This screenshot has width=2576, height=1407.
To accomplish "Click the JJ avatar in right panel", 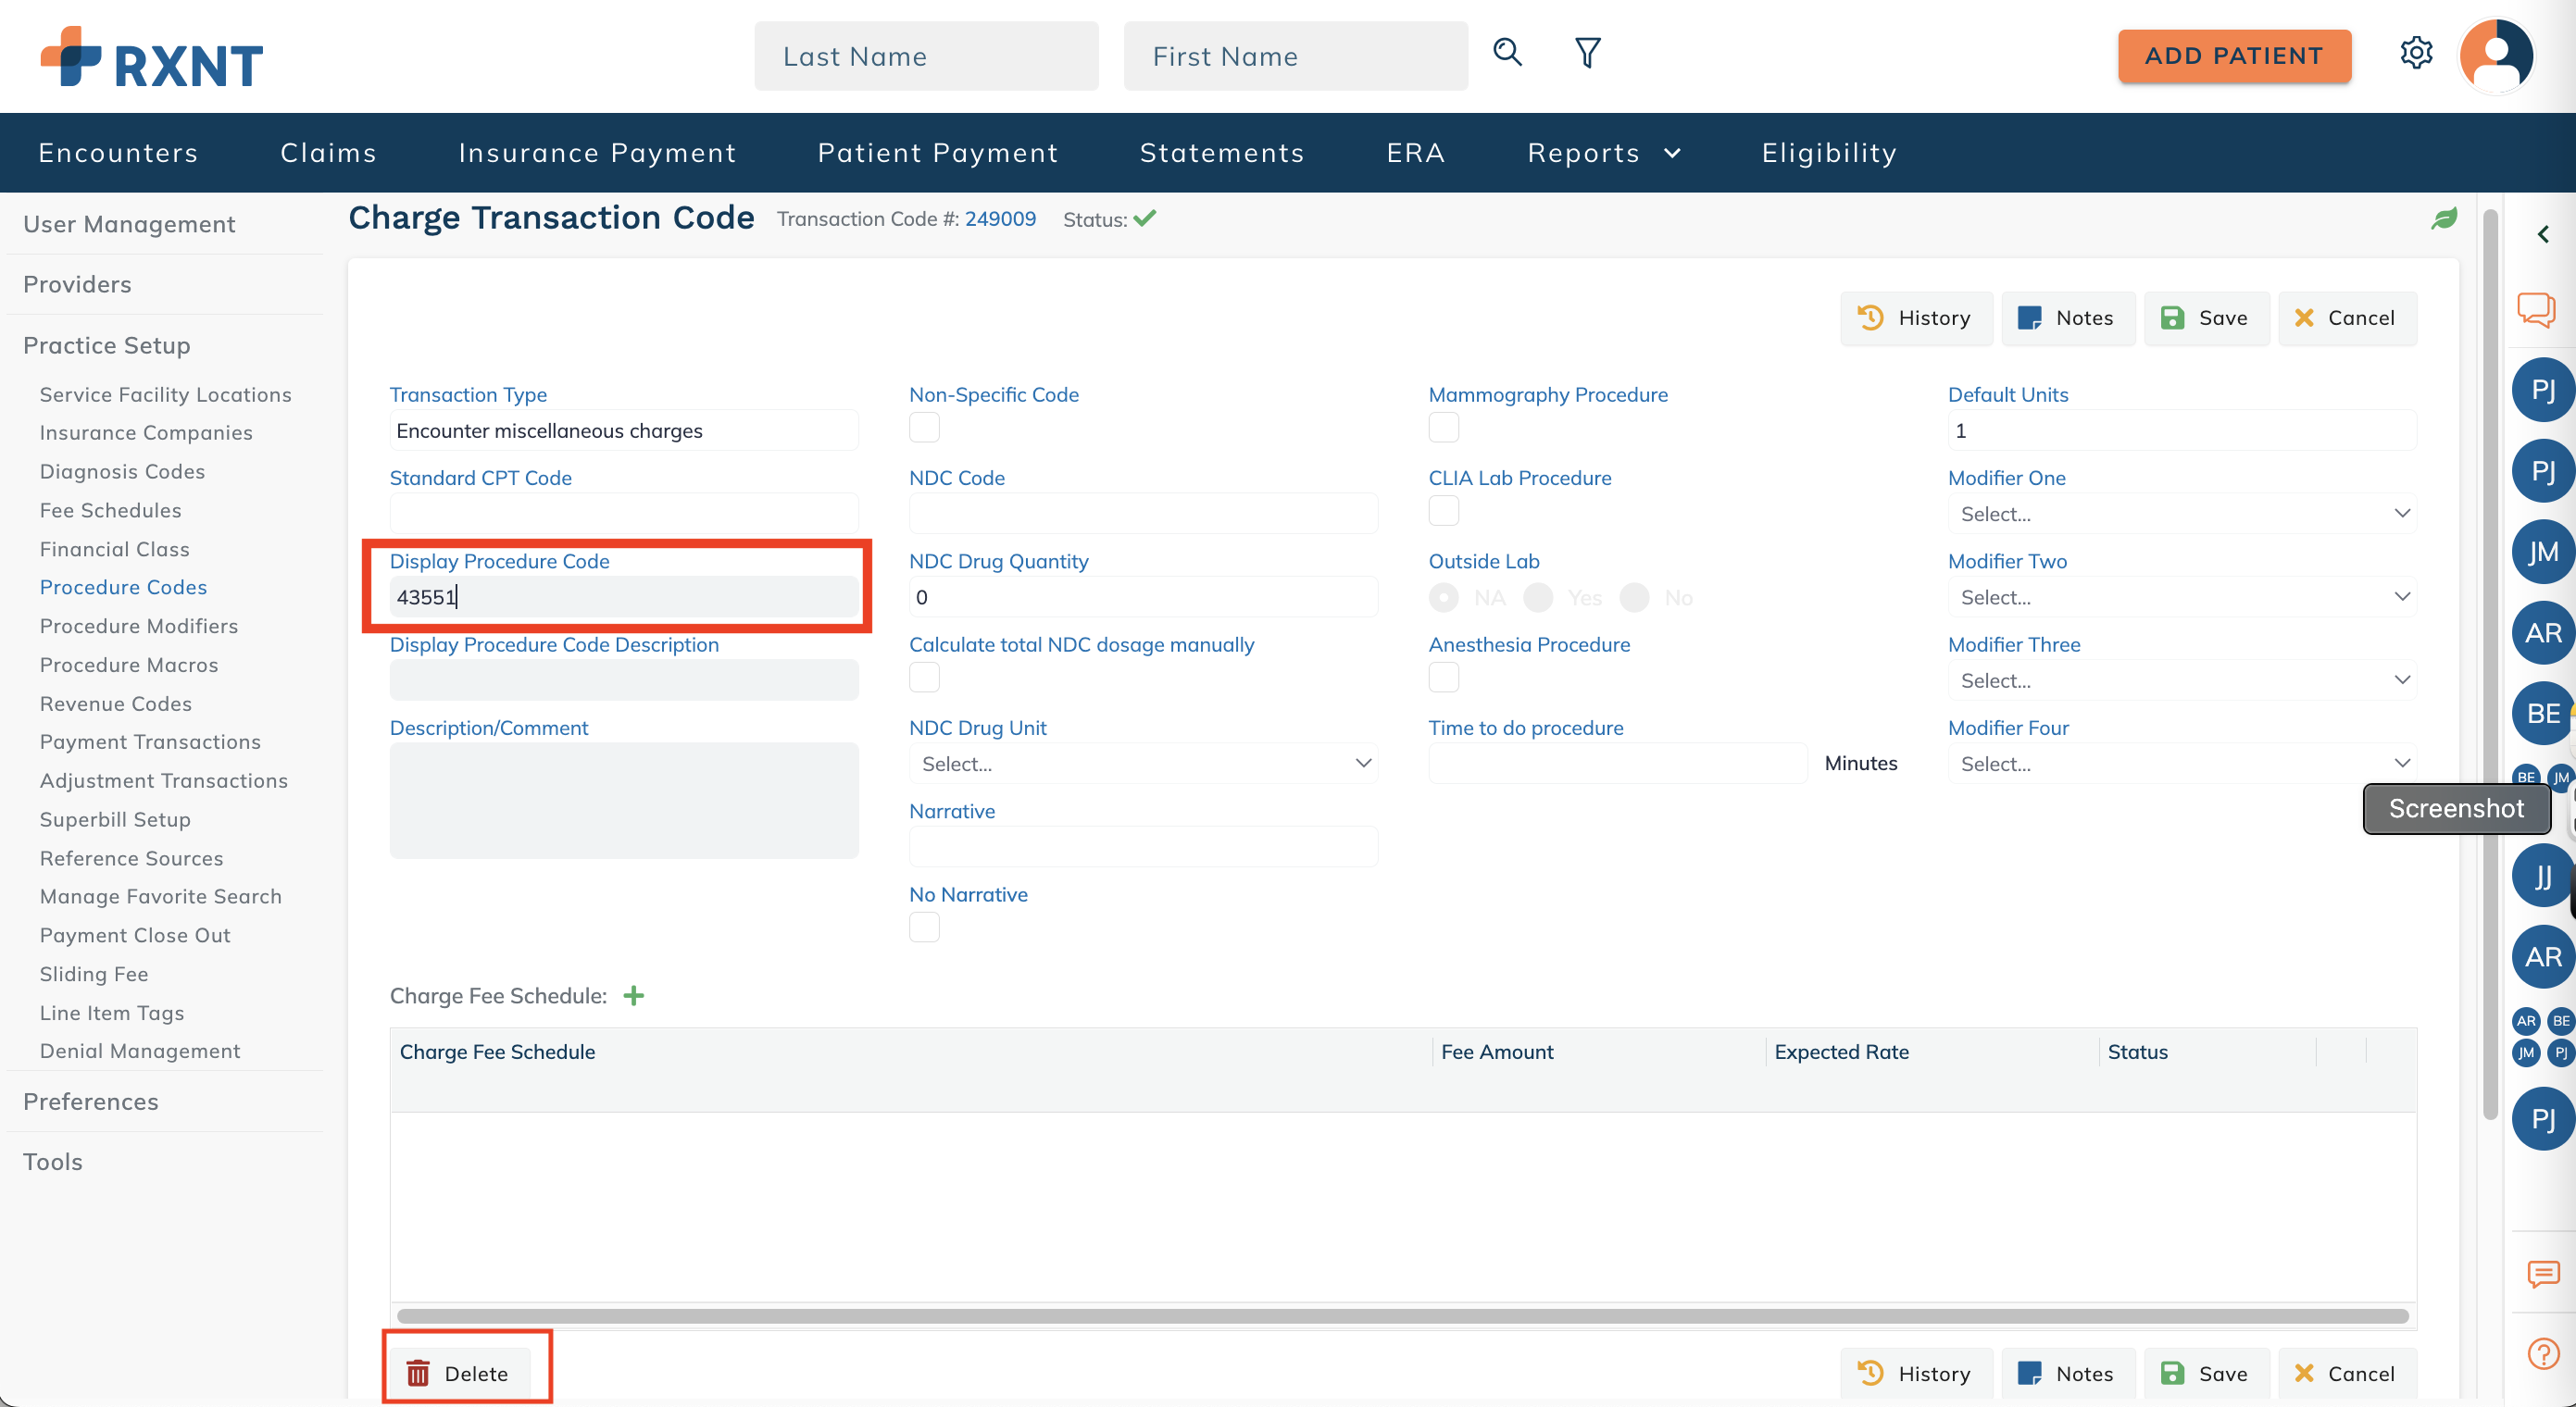I will (2543, 876).
